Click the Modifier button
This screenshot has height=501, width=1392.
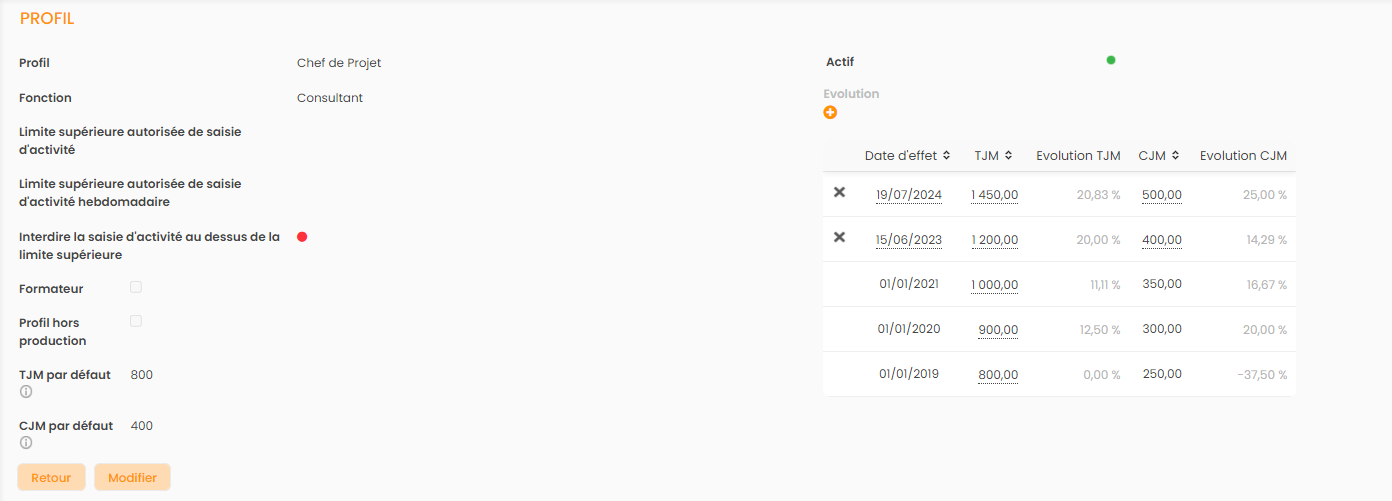point(132,477)
